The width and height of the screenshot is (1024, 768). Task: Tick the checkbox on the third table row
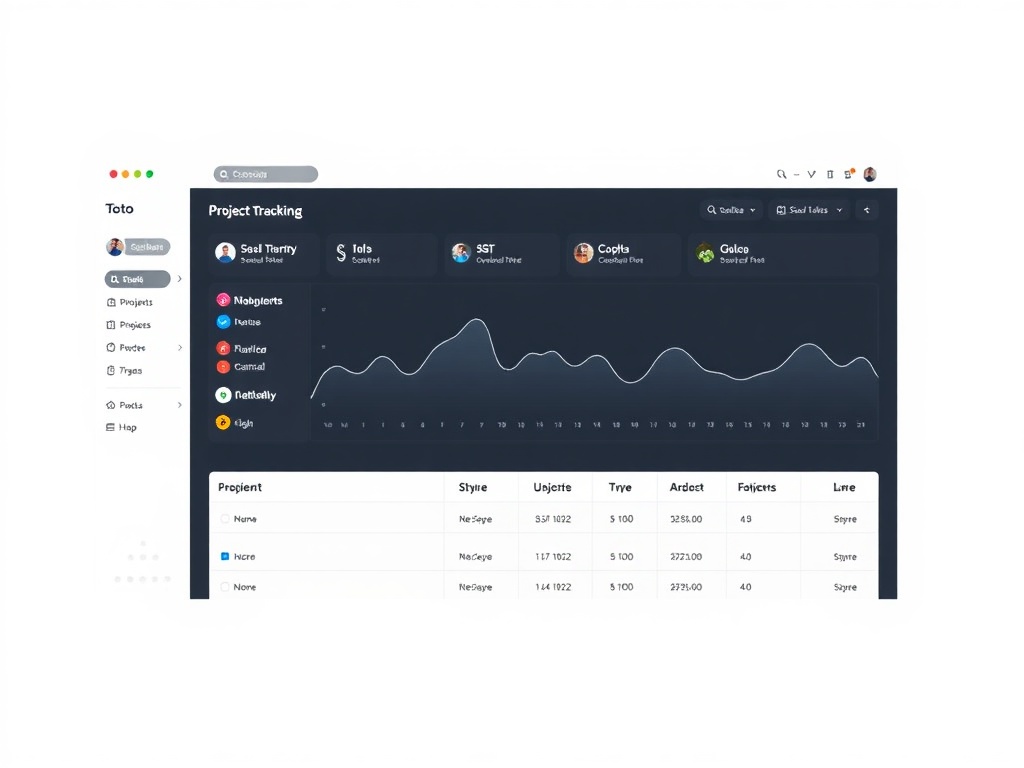coord(226,587)
